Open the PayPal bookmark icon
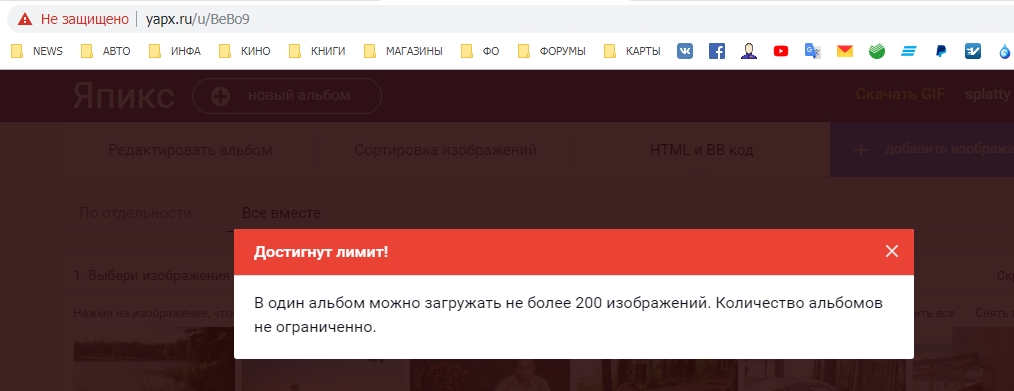Viewport: 1014px width, 391px height. pos(941,51)
